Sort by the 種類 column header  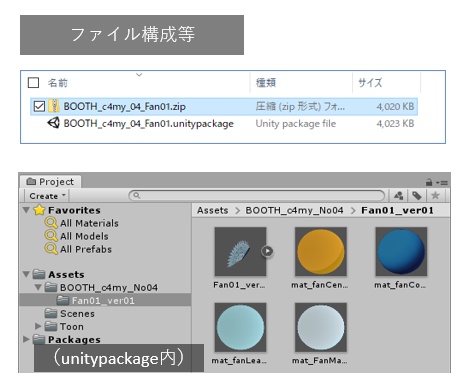point(266,83)
